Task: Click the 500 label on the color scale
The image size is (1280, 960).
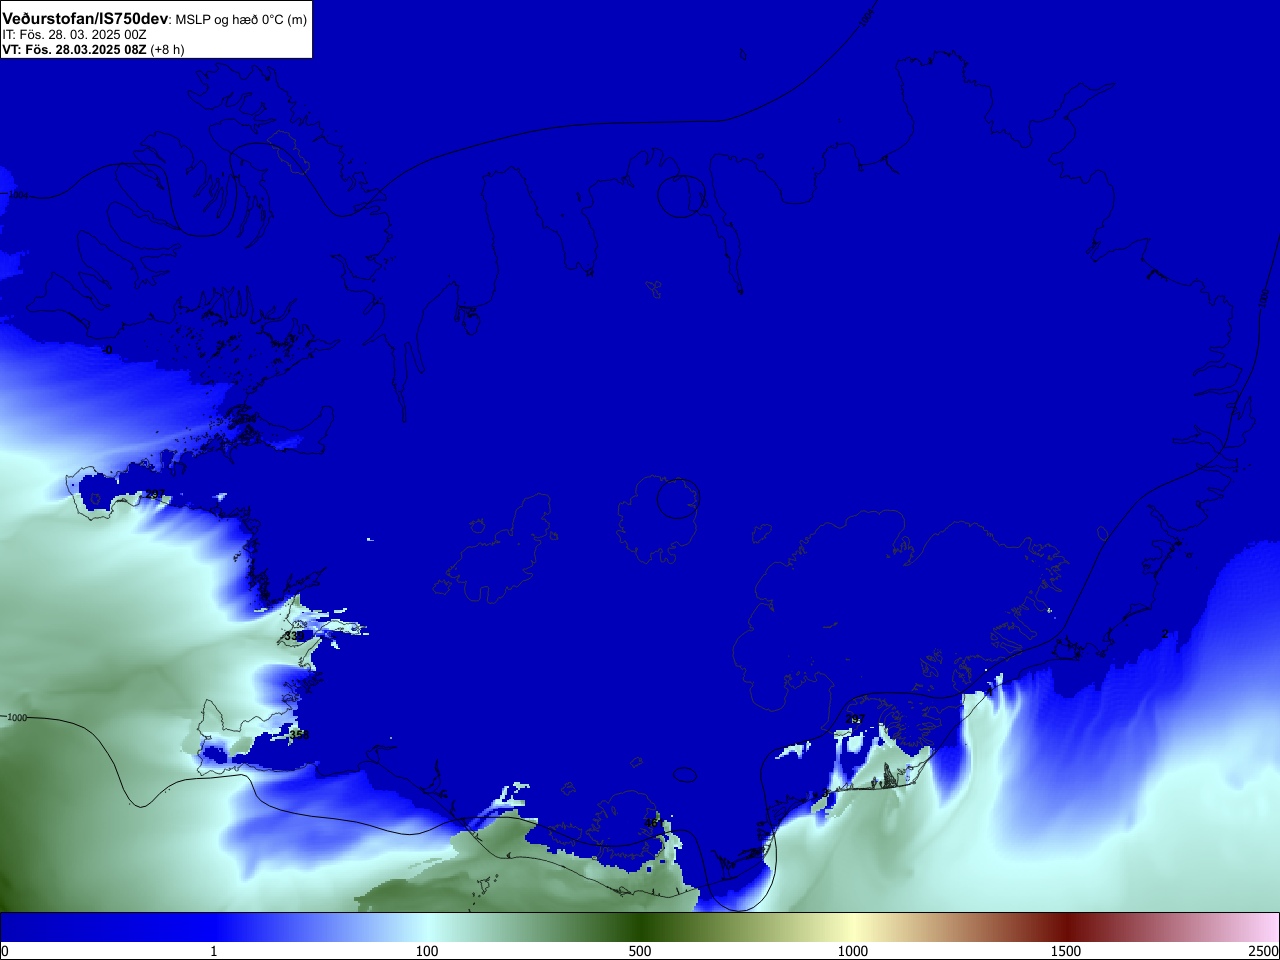Action: click(640, 951)
